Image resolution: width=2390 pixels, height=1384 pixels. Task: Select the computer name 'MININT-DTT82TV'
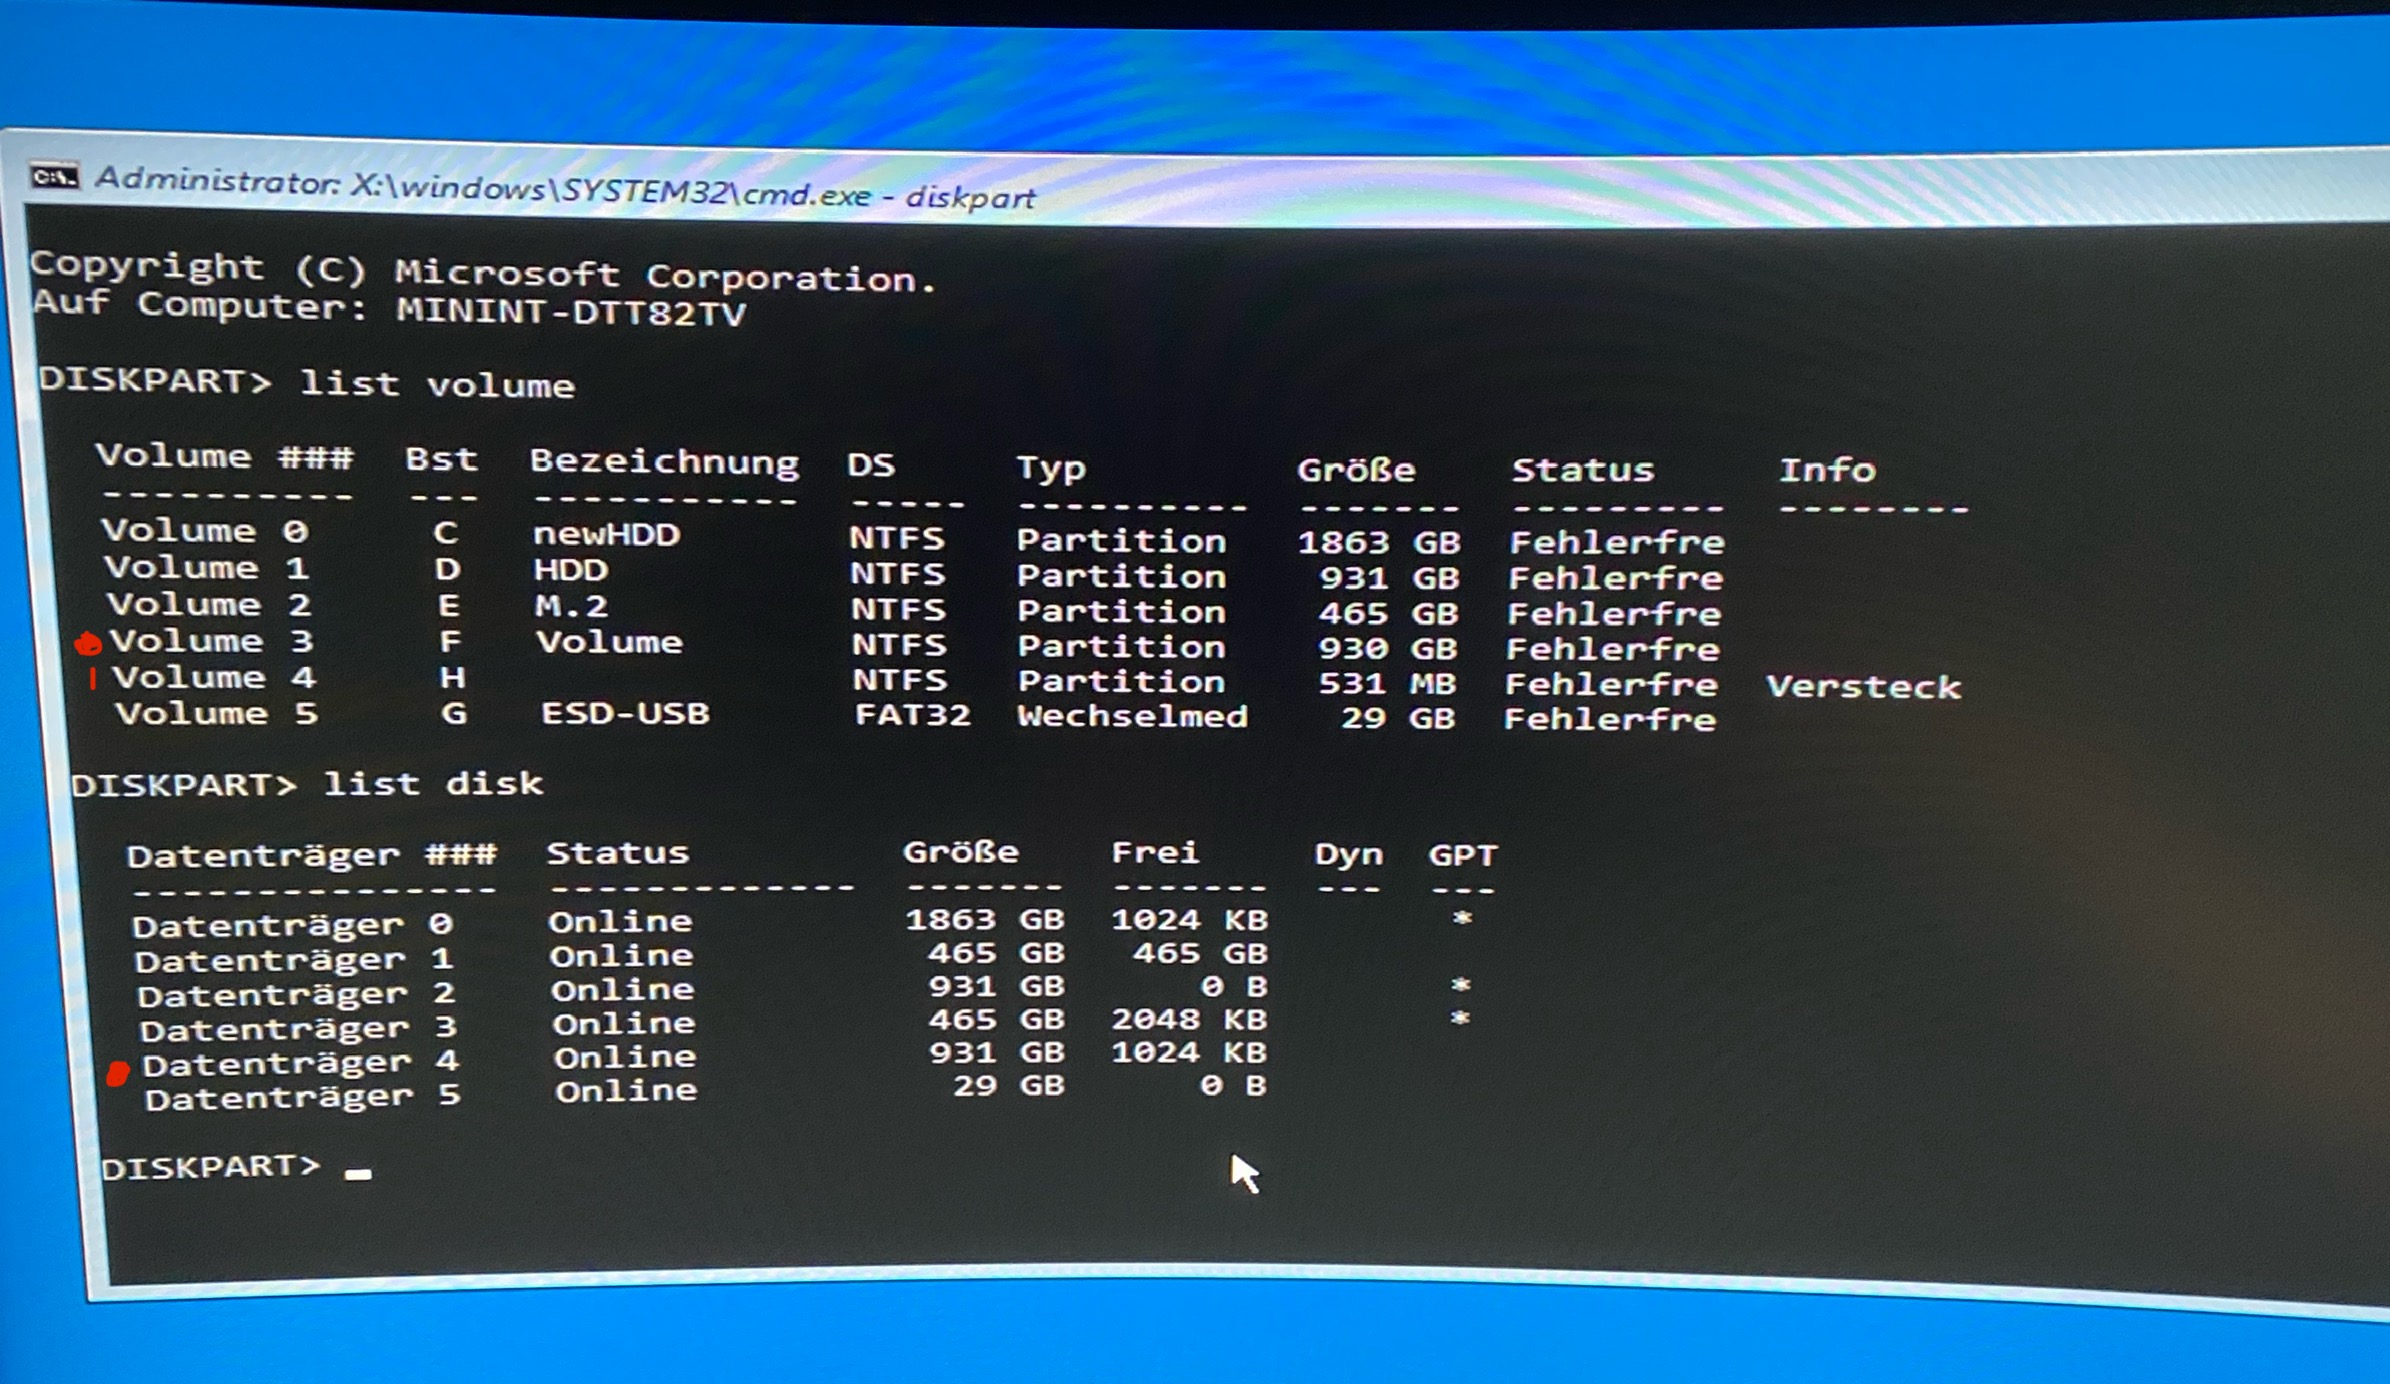point(571,312)
